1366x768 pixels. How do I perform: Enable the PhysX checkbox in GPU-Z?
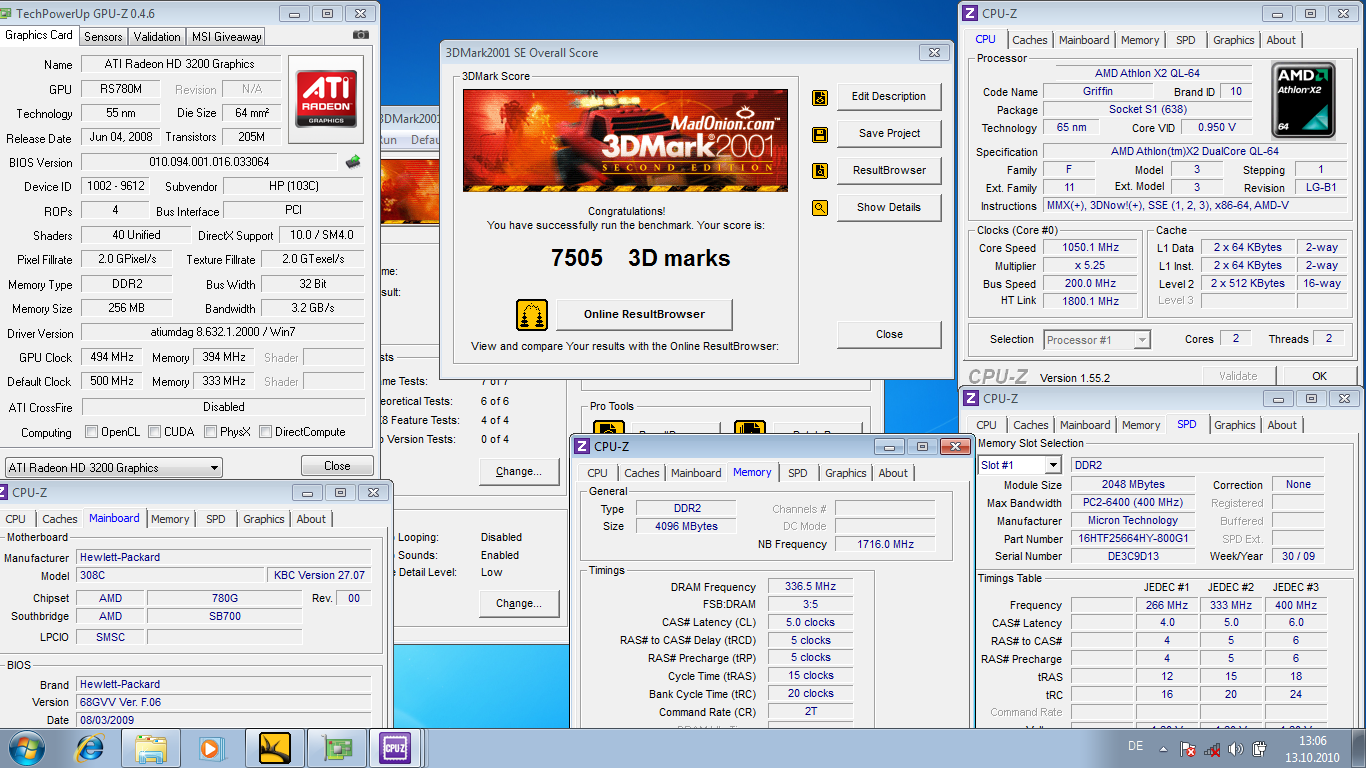point(211,432)
